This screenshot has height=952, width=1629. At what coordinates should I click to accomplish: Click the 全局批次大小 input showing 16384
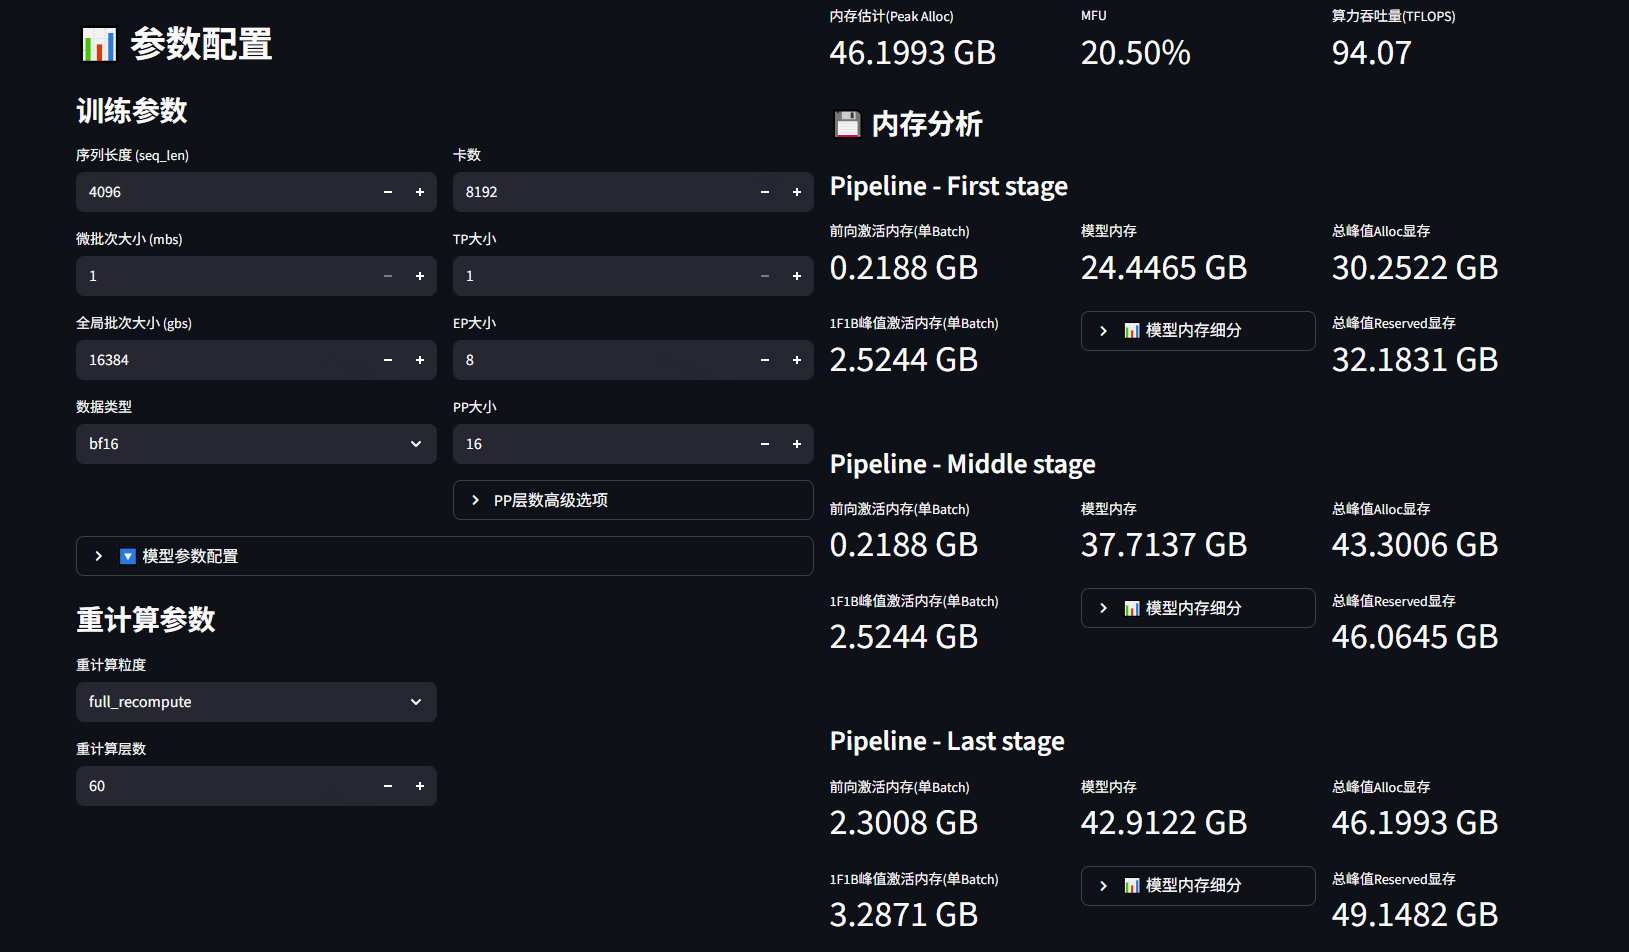tap(225, 360)
